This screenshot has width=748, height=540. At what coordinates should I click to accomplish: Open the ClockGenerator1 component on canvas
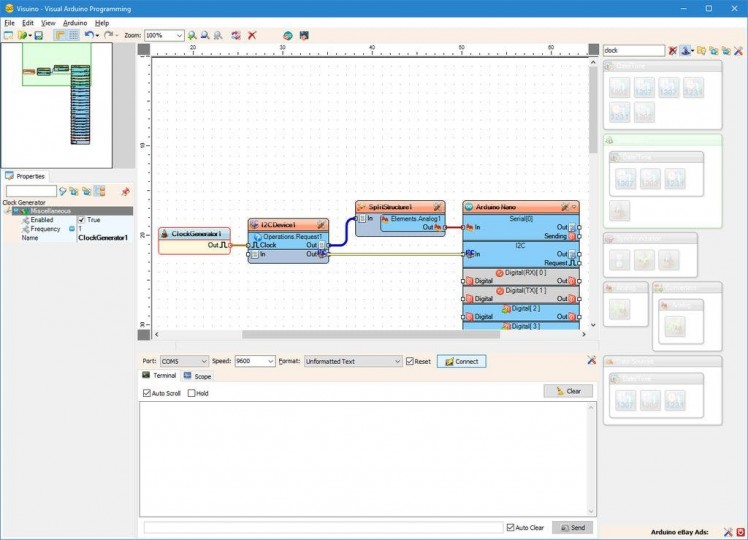coord(195,234)
